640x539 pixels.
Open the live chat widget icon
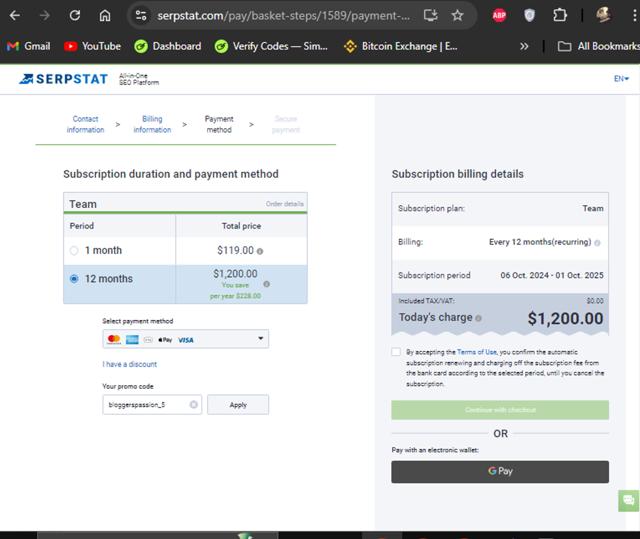[x=629, y=500]
